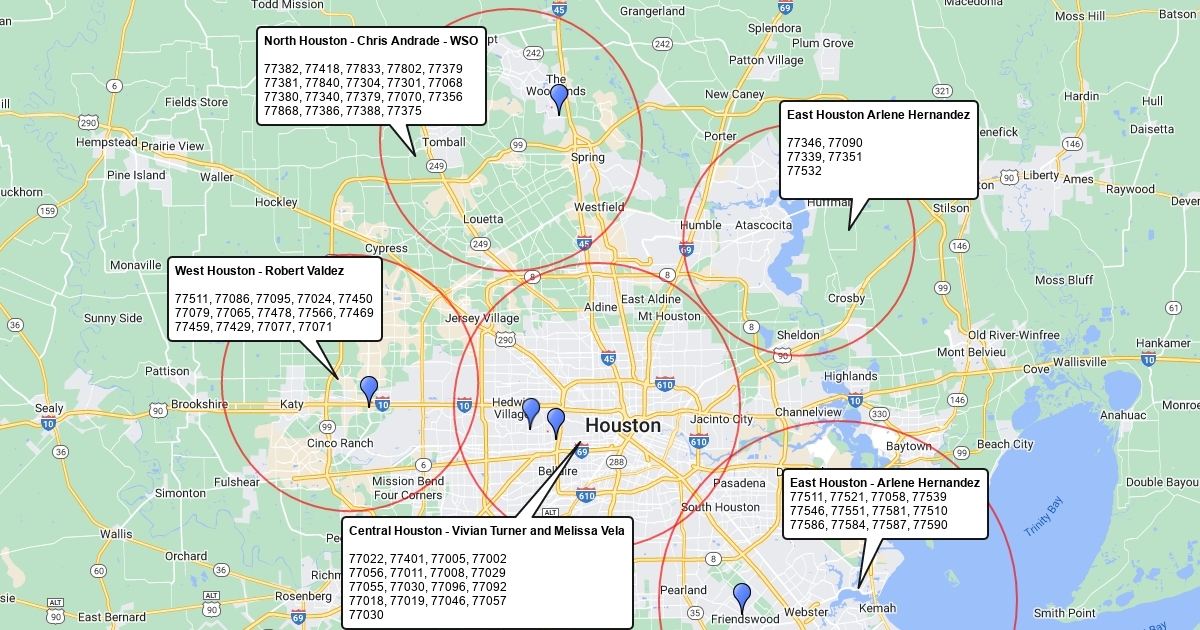
Task: Click the large Houston city label
Action: pyautogui.click(x=622, y=425)
